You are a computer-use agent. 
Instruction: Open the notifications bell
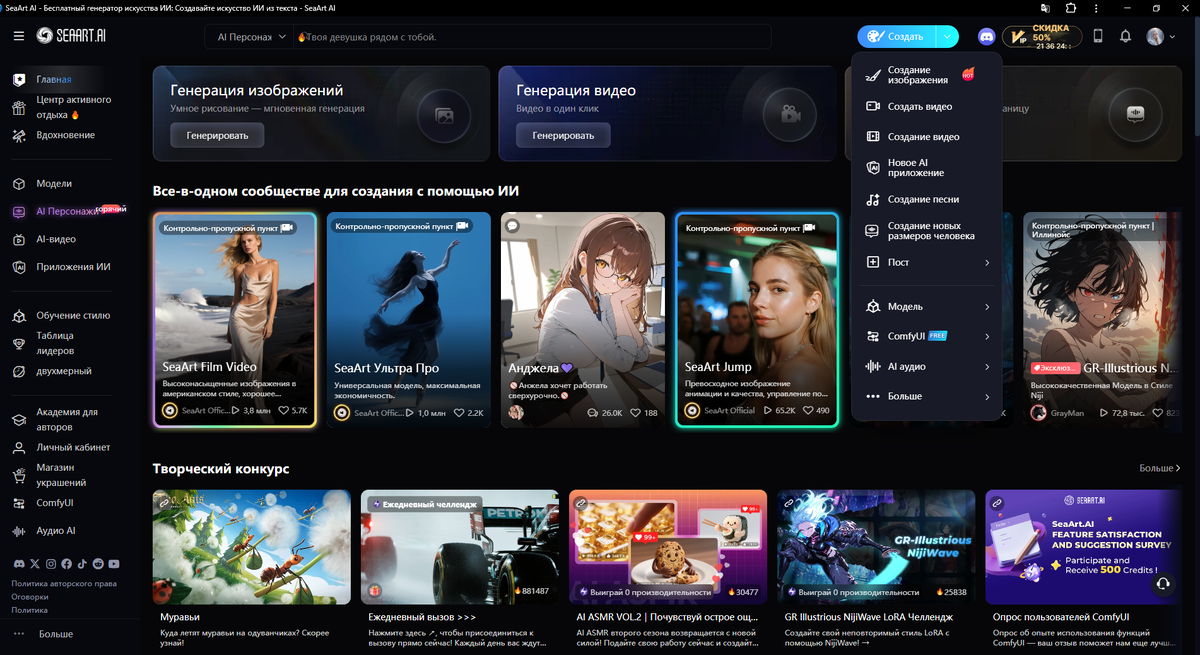pyautogui.click(x=1125, y=36)
